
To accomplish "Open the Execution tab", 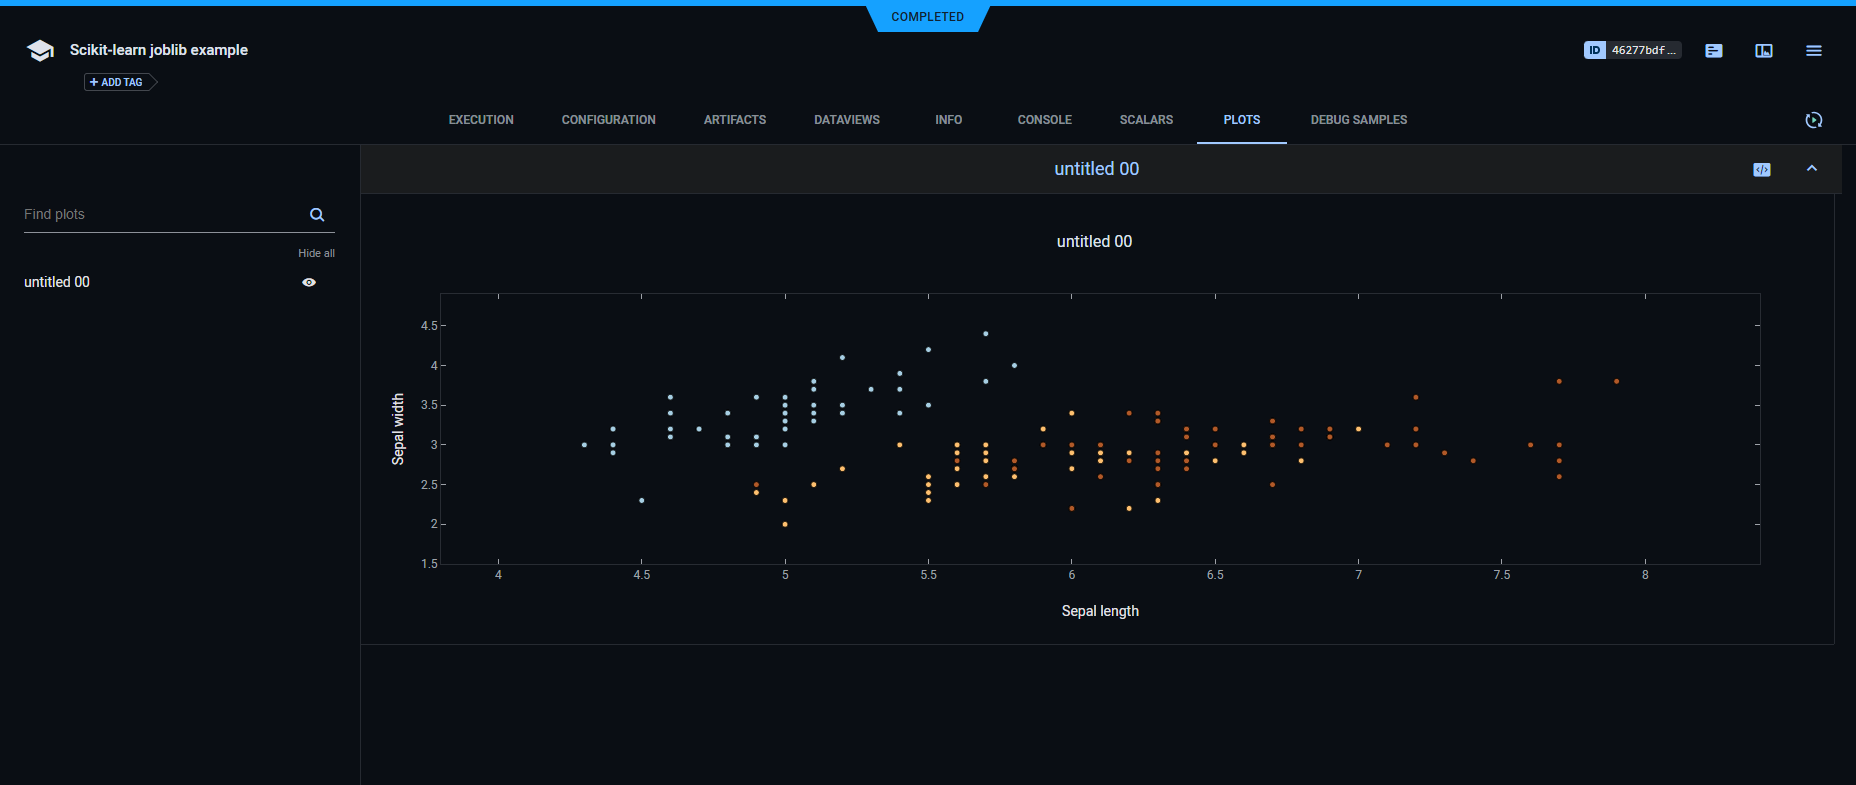I will 481,120.
